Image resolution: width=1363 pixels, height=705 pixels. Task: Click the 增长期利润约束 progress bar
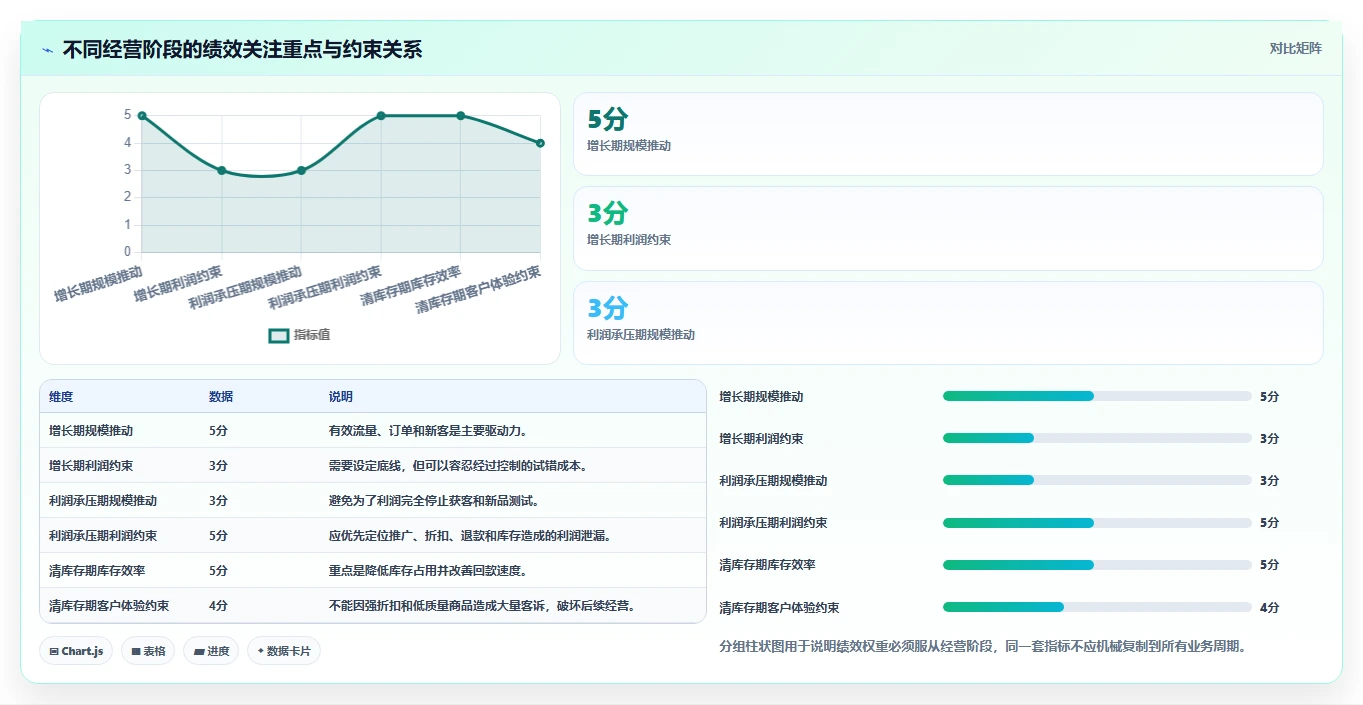(1097, 438)
